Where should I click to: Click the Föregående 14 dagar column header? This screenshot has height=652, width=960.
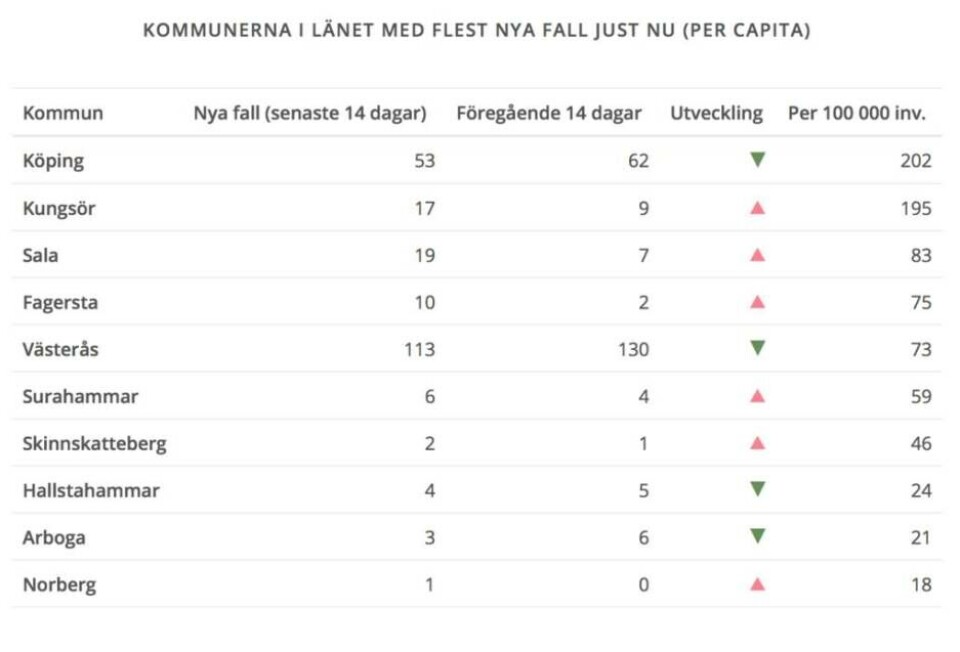coord(549,113)
